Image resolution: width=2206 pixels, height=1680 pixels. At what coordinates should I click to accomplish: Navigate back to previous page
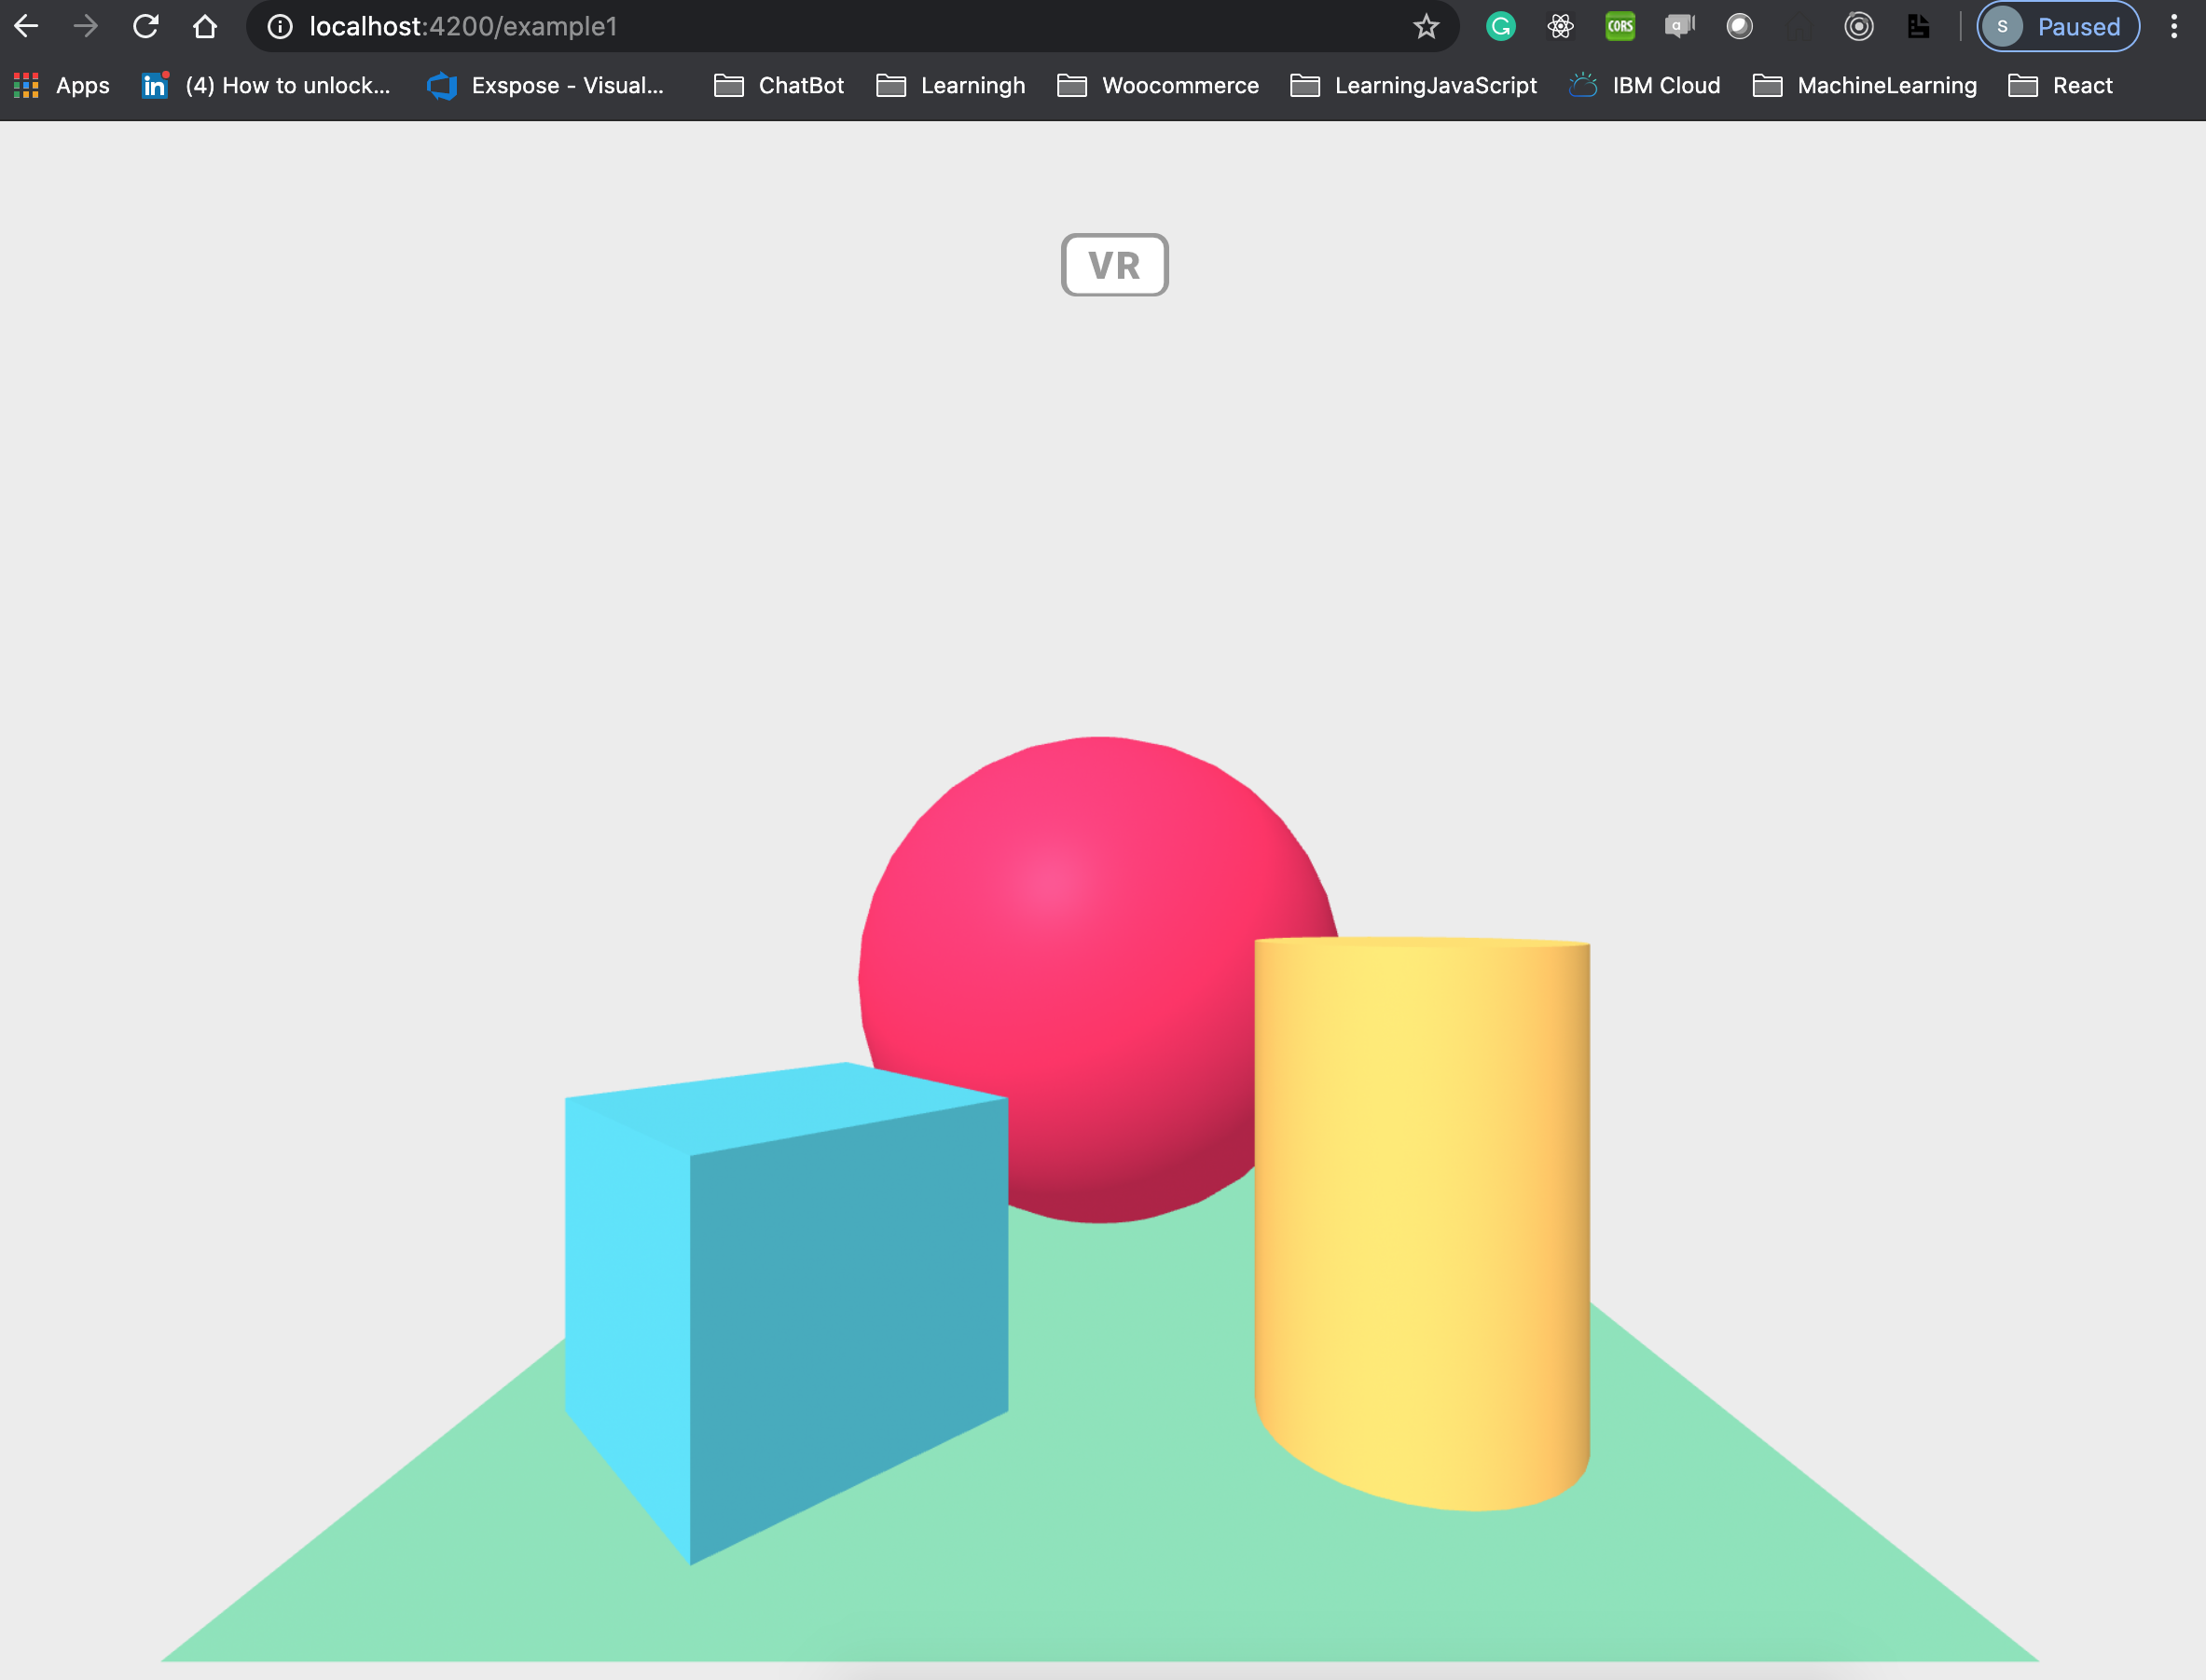click(x=27, y=27)
